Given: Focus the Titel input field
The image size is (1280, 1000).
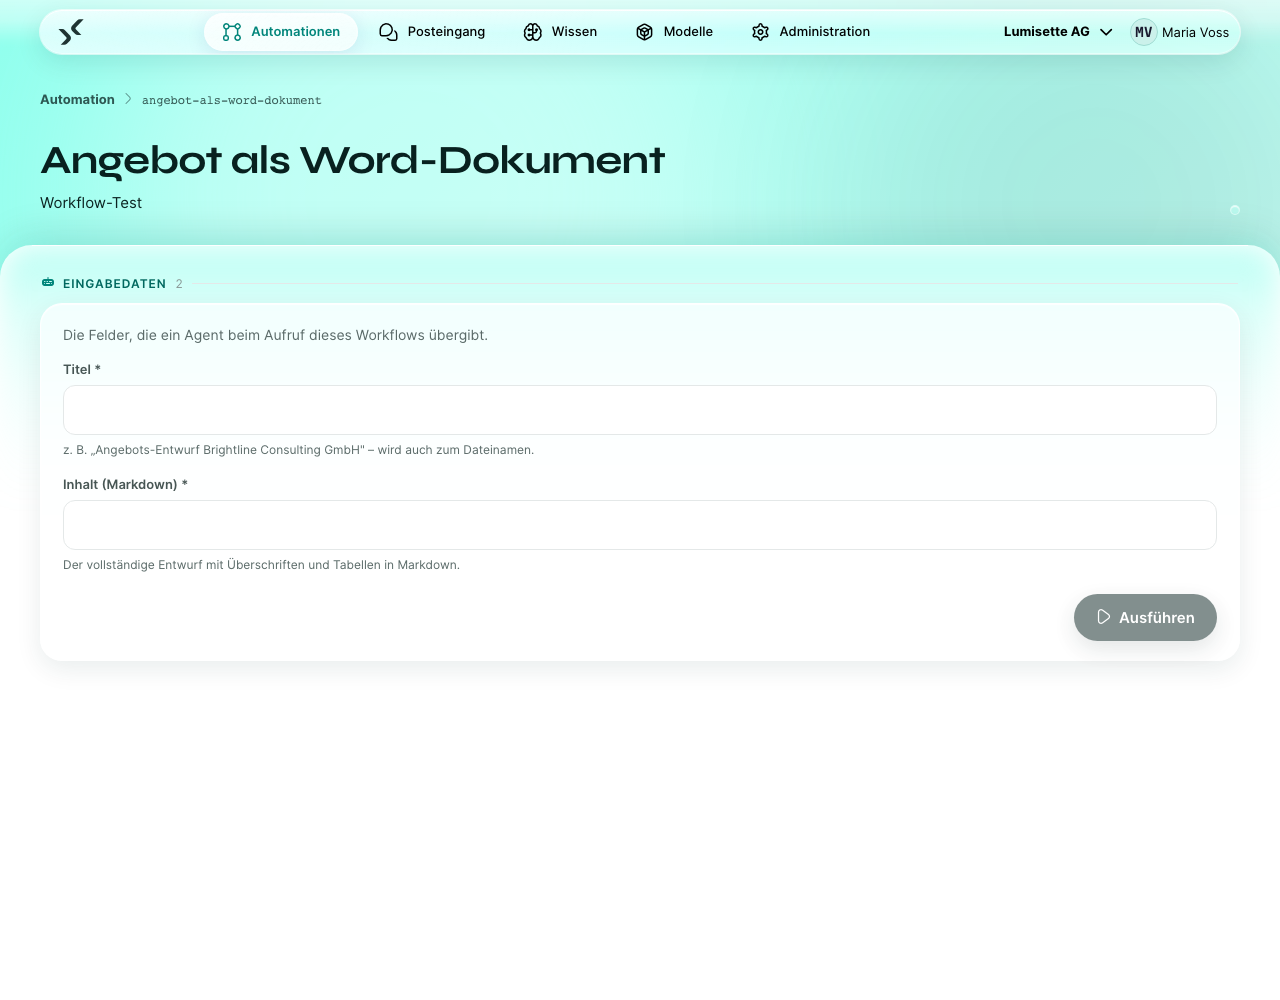Looking at the screenshot, I should point(640,410).
